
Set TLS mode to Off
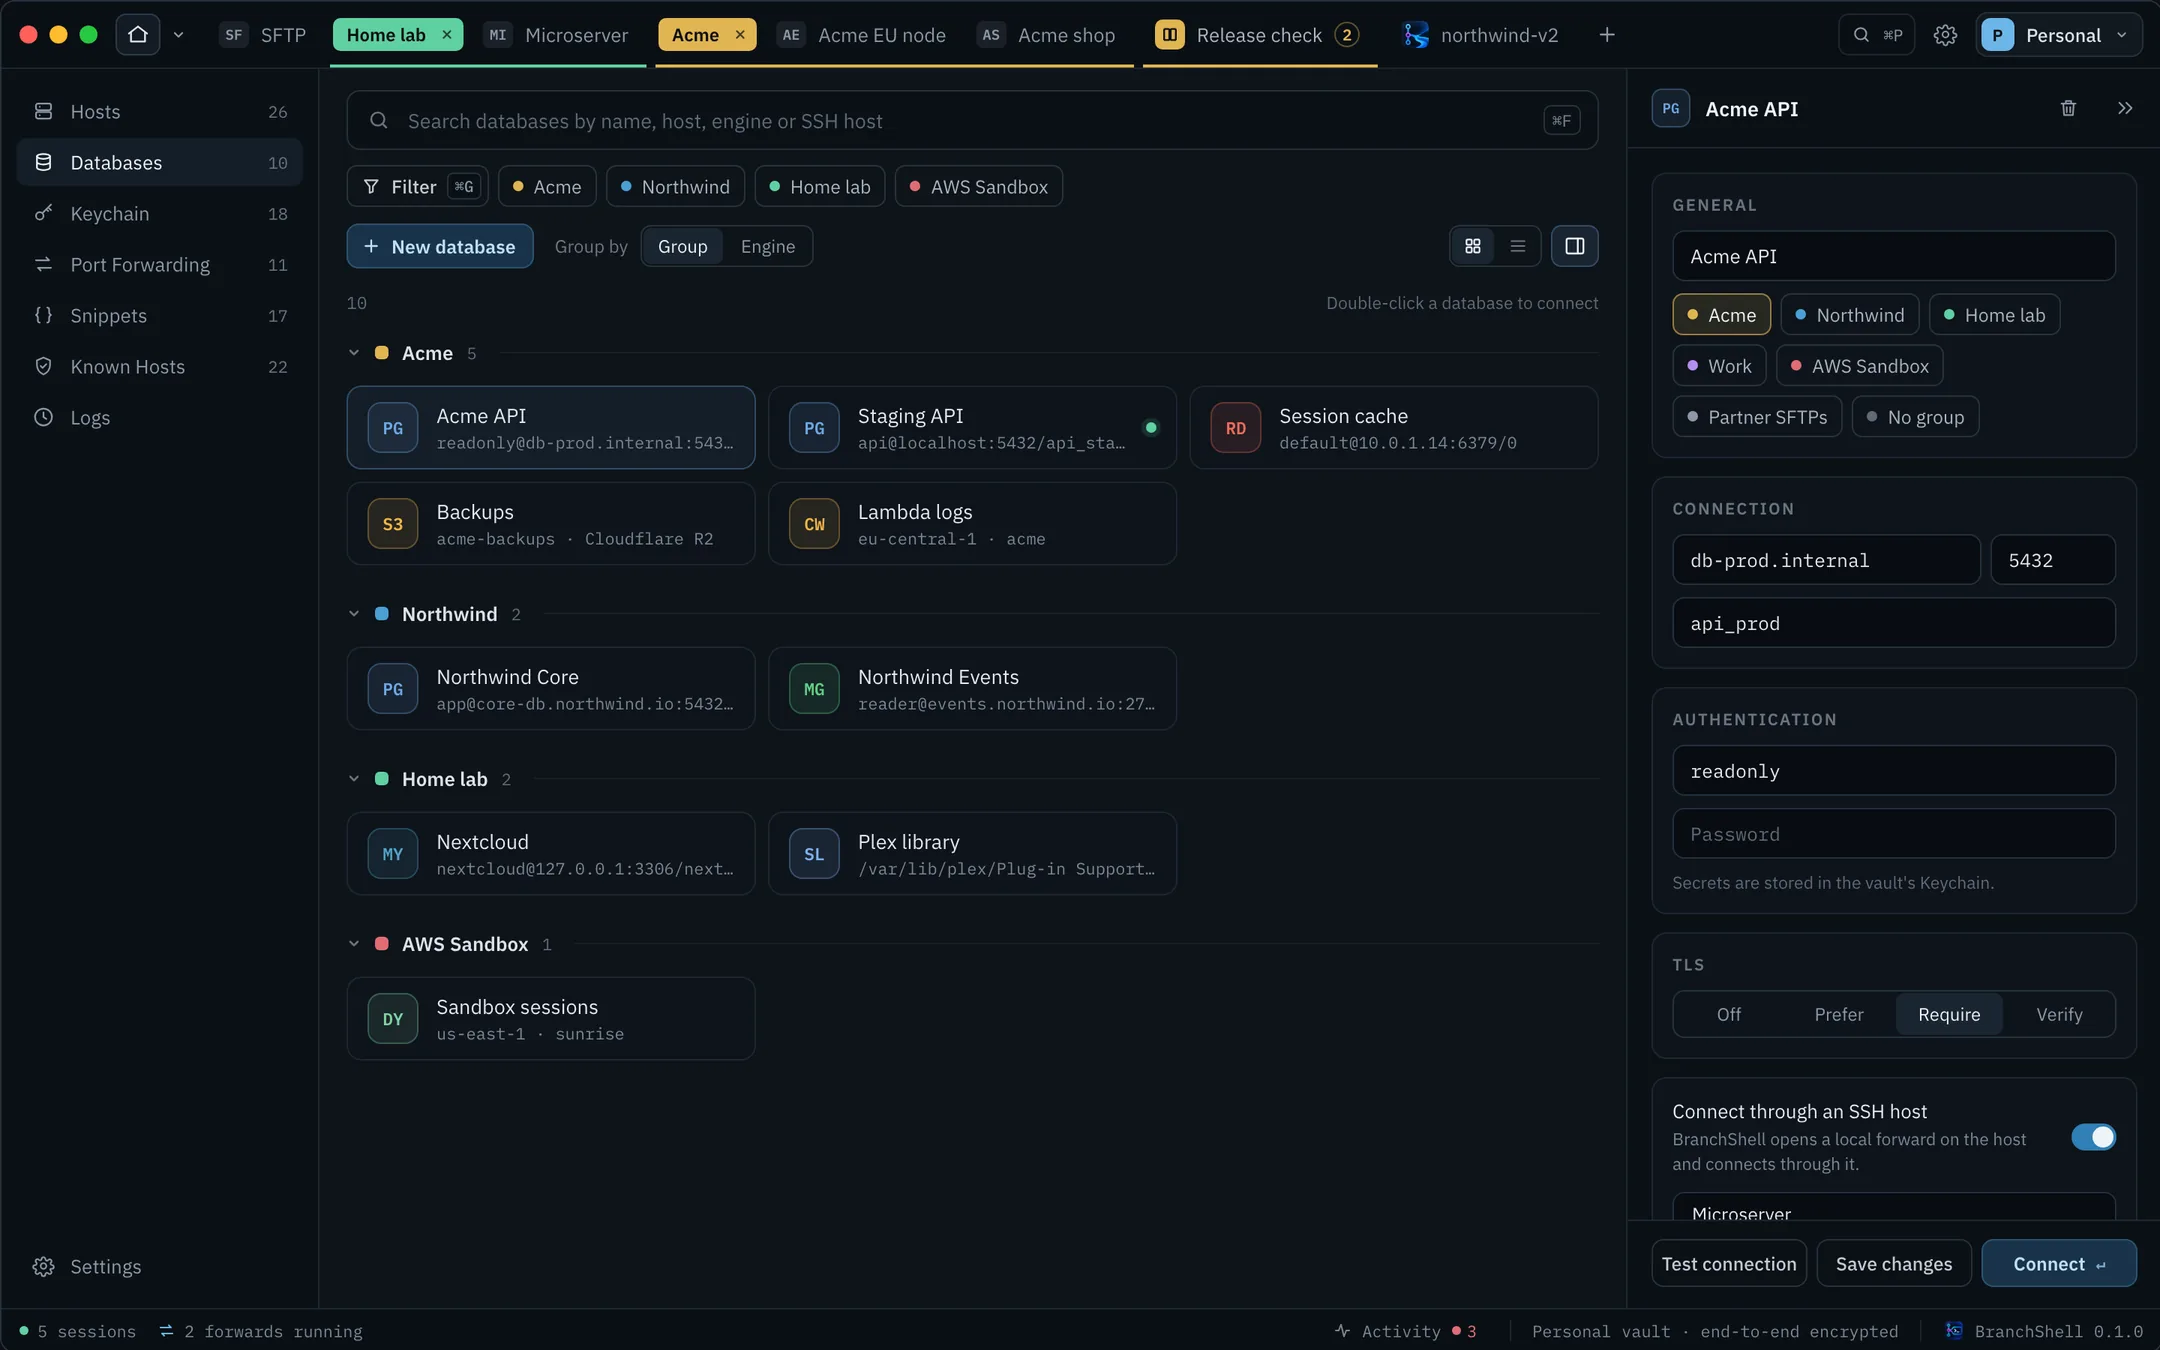1729,1014
